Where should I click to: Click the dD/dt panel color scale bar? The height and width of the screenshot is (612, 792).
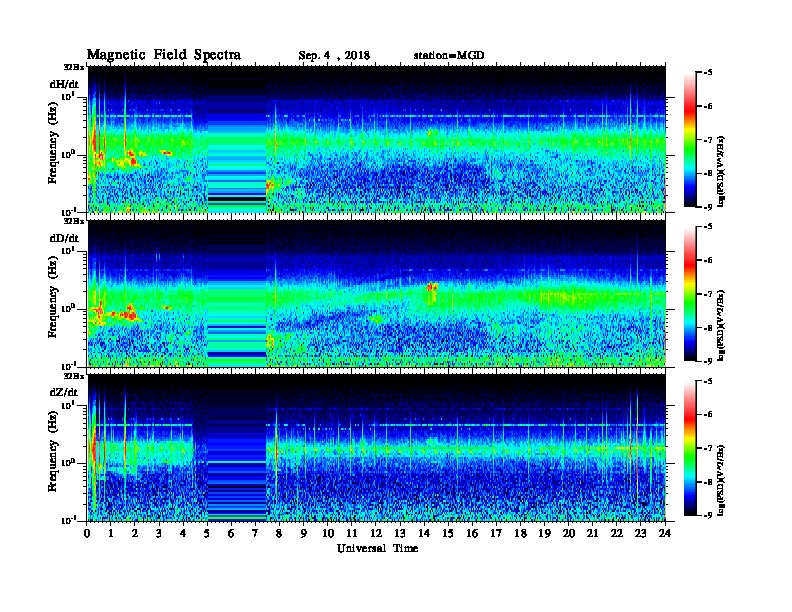point(690,294)
